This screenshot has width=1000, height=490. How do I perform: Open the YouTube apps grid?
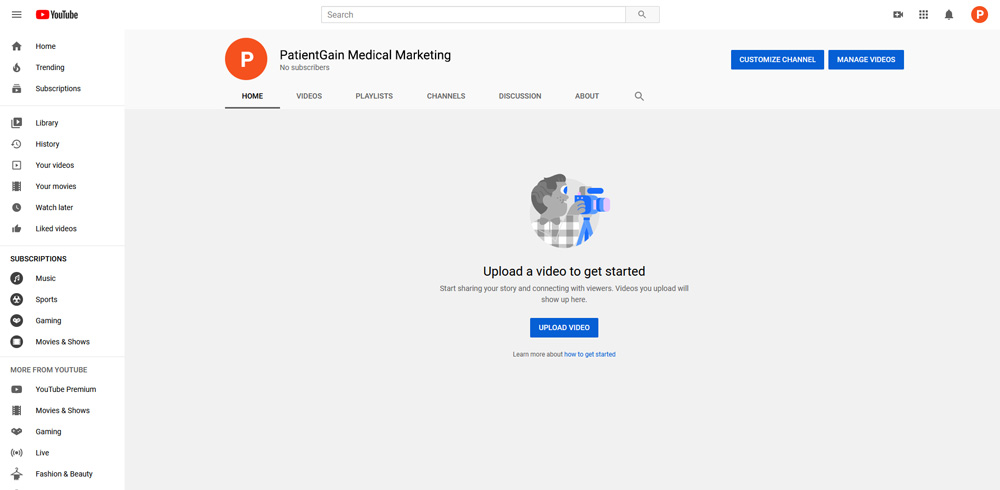click(x=923, y=15)
